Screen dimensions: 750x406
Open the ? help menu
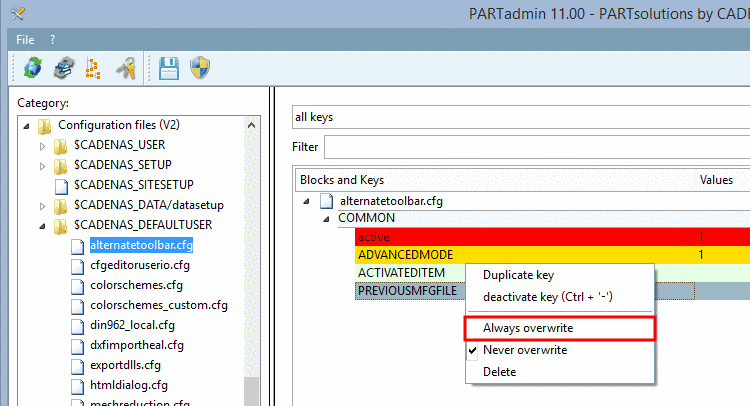(53, 40)
